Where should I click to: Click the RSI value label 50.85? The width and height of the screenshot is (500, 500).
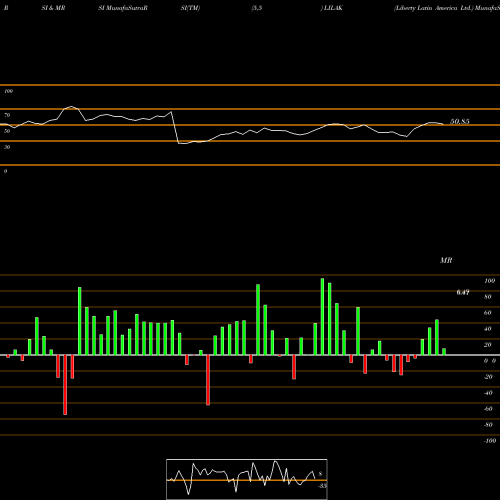coord(460,121)
